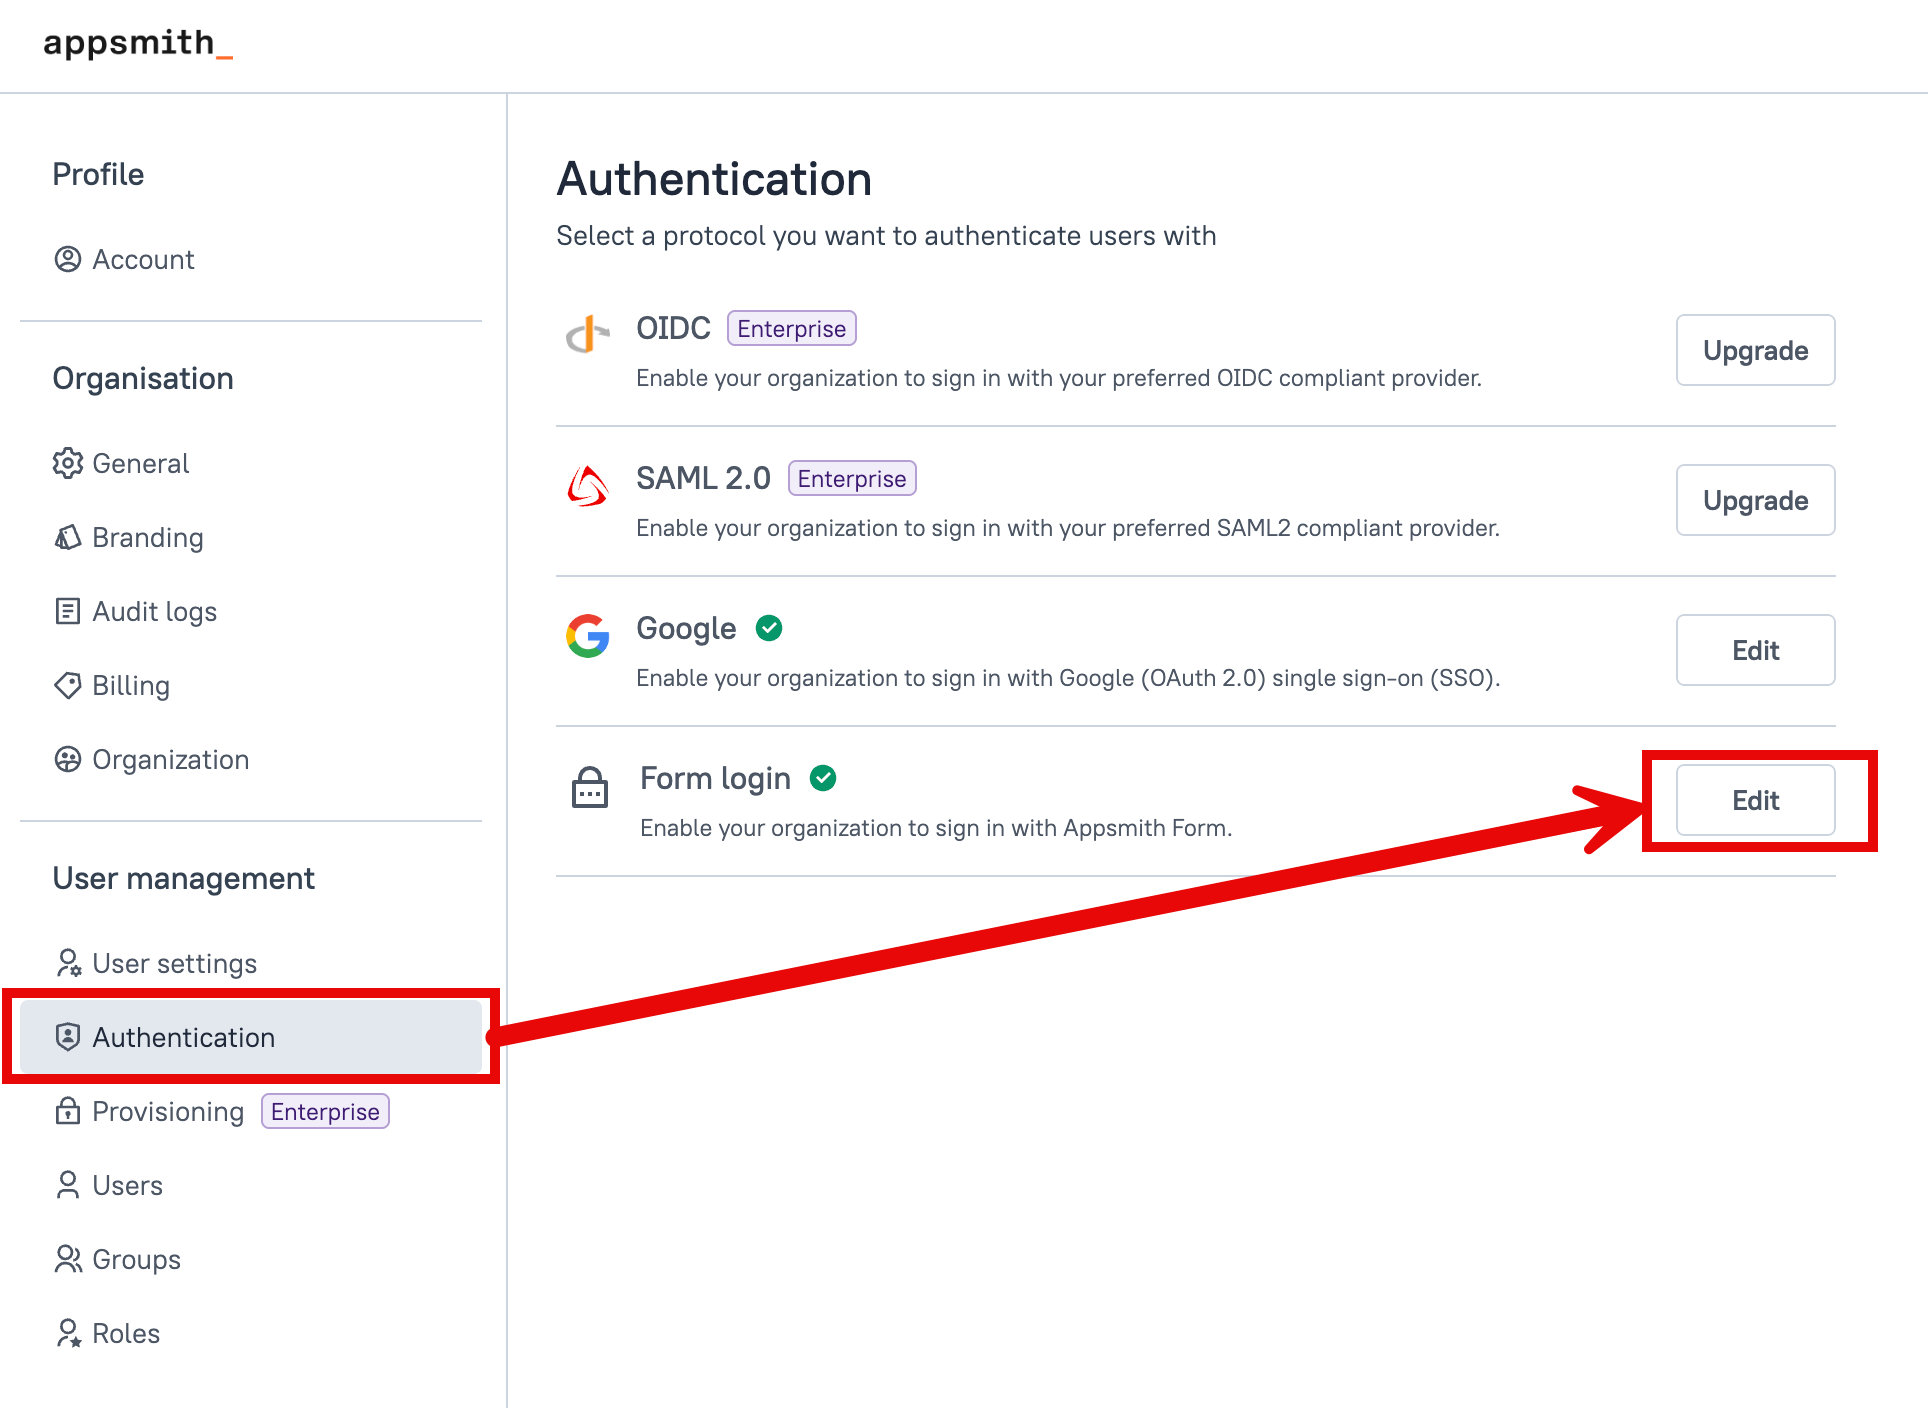Click the Organization globe icon

coord(68,759)
